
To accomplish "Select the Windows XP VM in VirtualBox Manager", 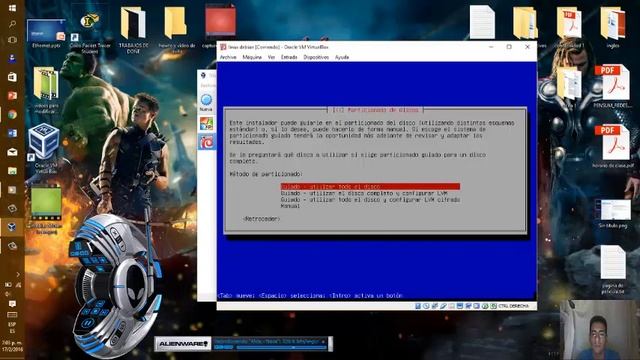I will 206,123.
